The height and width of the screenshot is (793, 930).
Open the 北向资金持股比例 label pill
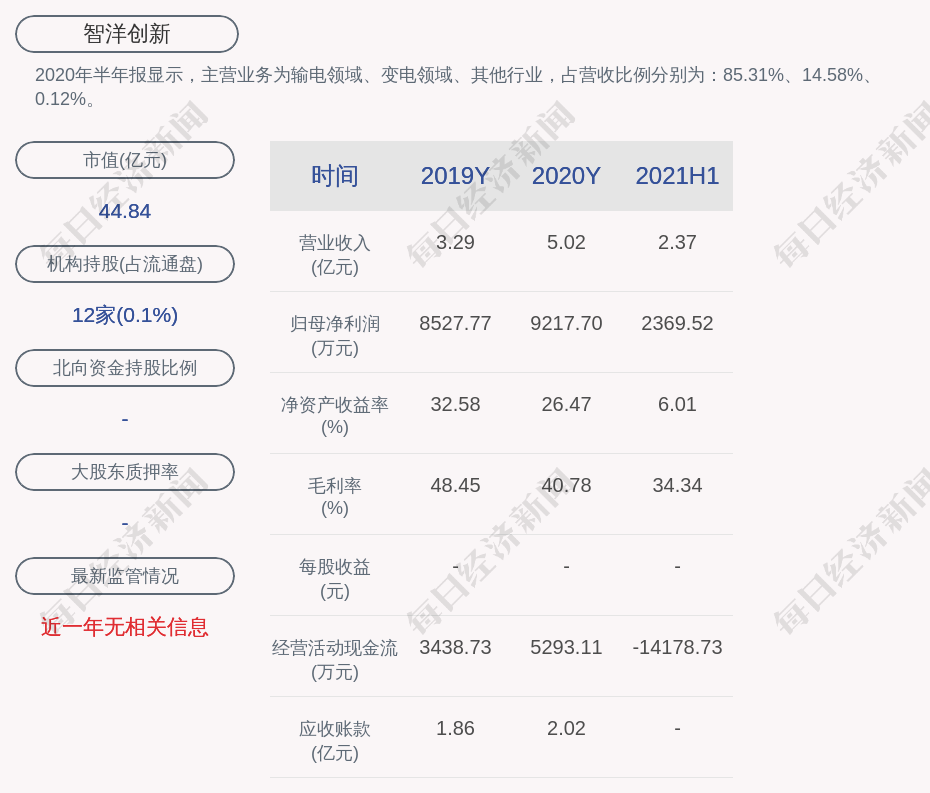[125, 368]
